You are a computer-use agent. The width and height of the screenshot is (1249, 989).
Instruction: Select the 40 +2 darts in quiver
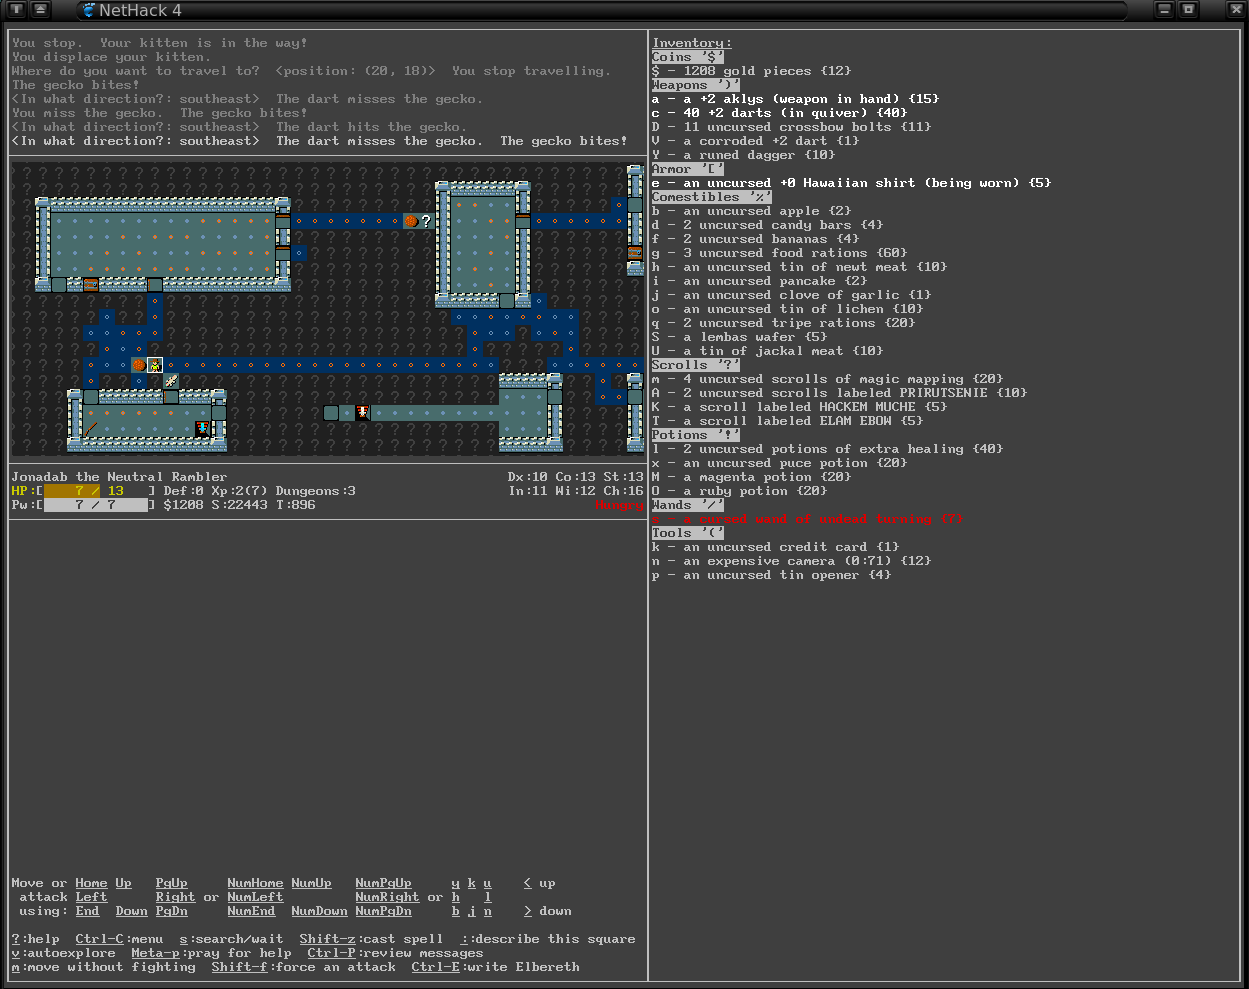click(x=779, y=113)
